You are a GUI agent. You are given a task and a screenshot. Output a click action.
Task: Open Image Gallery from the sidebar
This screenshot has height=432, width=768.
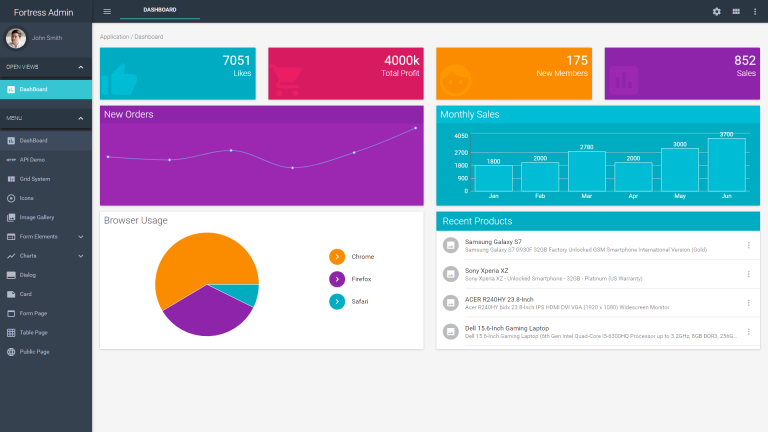(x=36, y=217)
